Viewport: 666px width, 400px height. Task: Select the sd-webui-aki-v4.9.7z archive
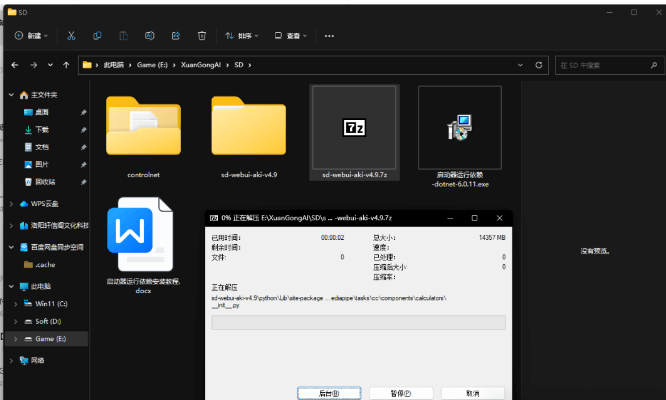355,132
